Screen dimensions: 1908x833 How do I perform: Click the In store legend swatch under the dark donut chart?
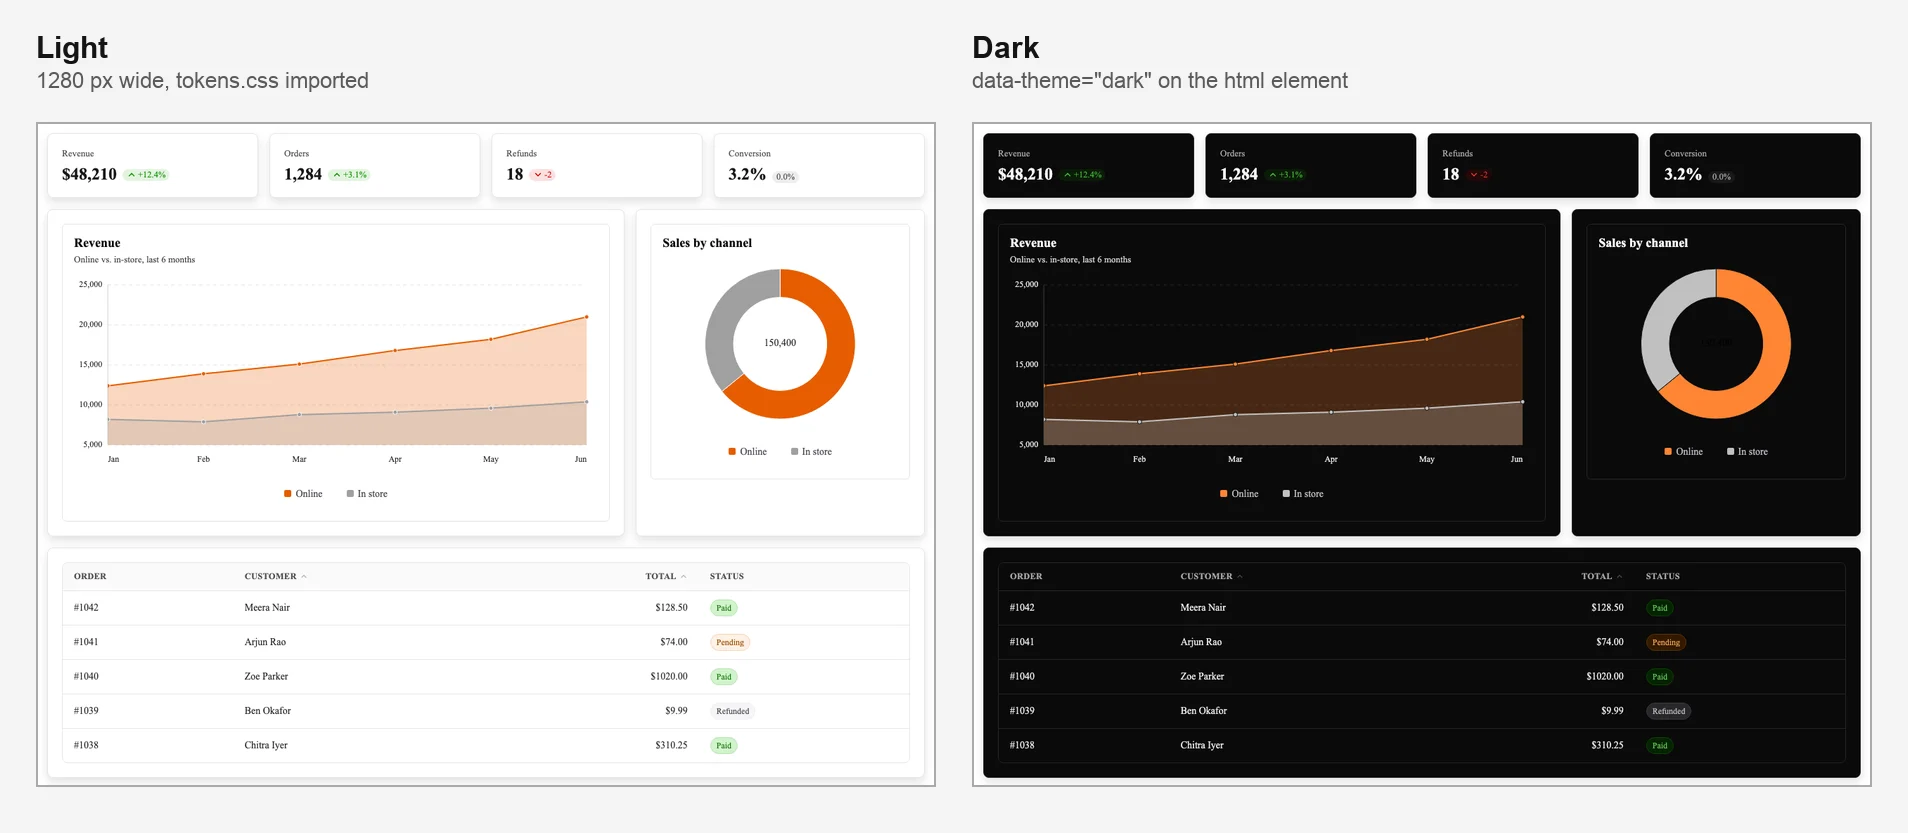[x=1731, y=452]
